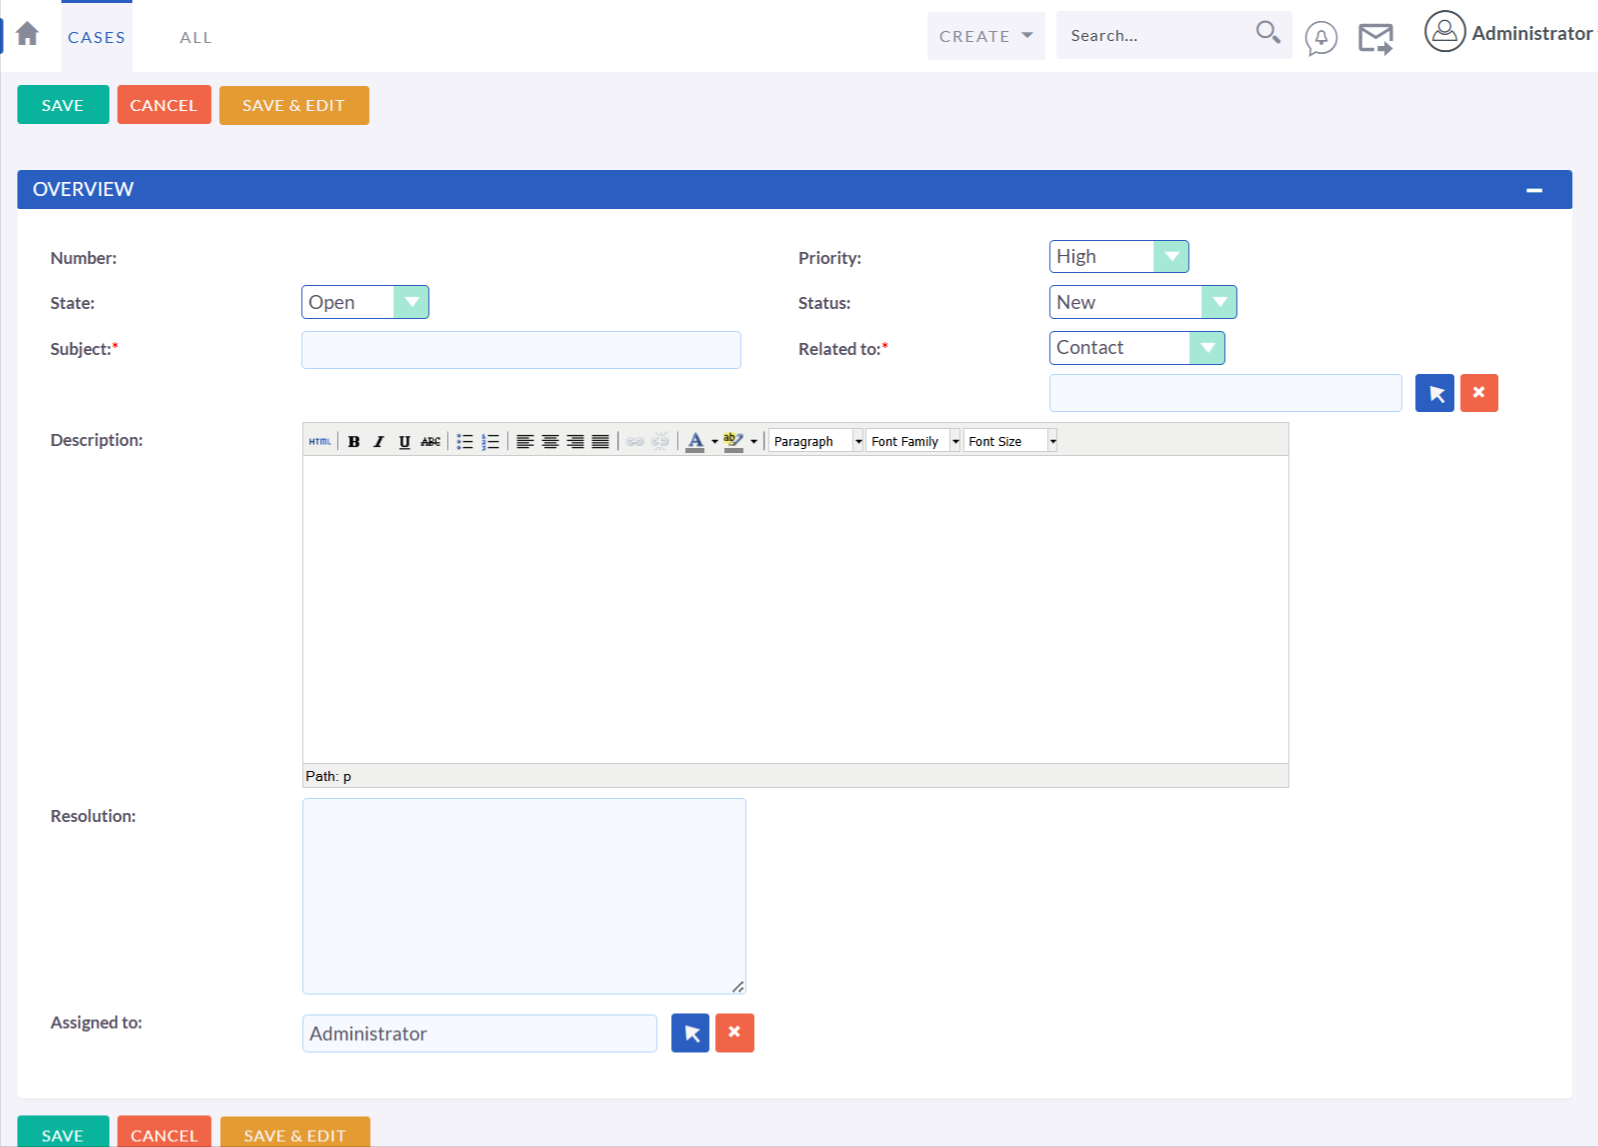Insert an unordered bullet list

tap(464, 441)
